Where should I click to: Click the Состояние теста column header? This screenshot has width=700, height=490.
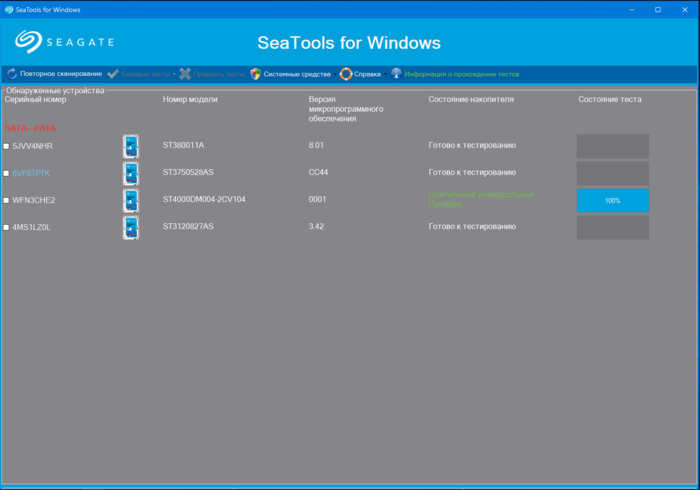point(609,100)
